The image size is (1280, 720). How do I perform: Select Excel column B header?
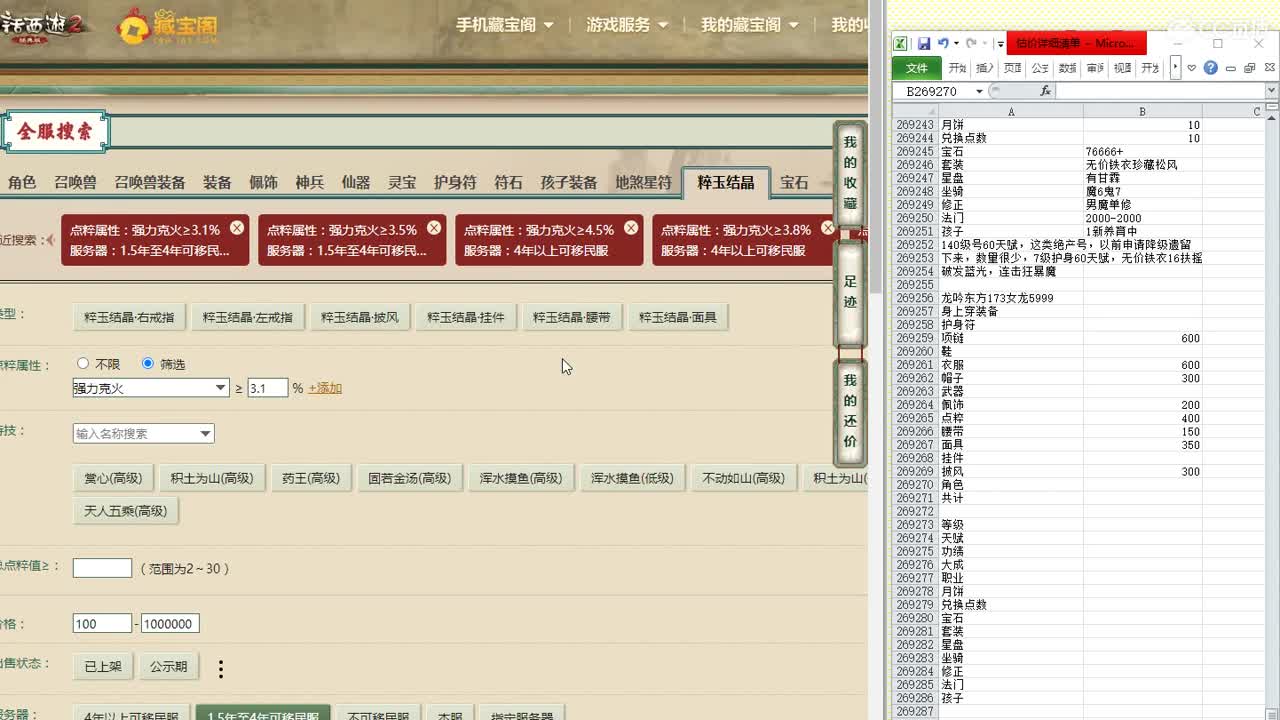(1142, 112)
